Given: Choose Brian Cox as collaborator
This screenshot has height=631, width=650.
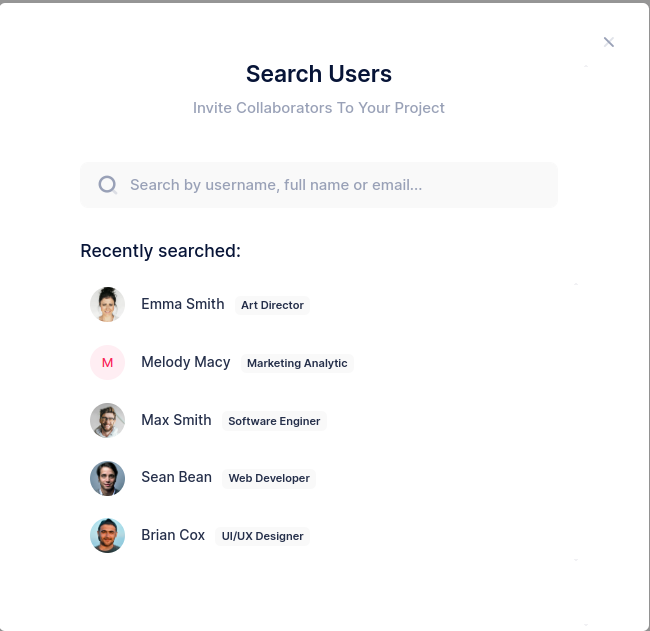Looking at the screenshot, I should 173,535.
